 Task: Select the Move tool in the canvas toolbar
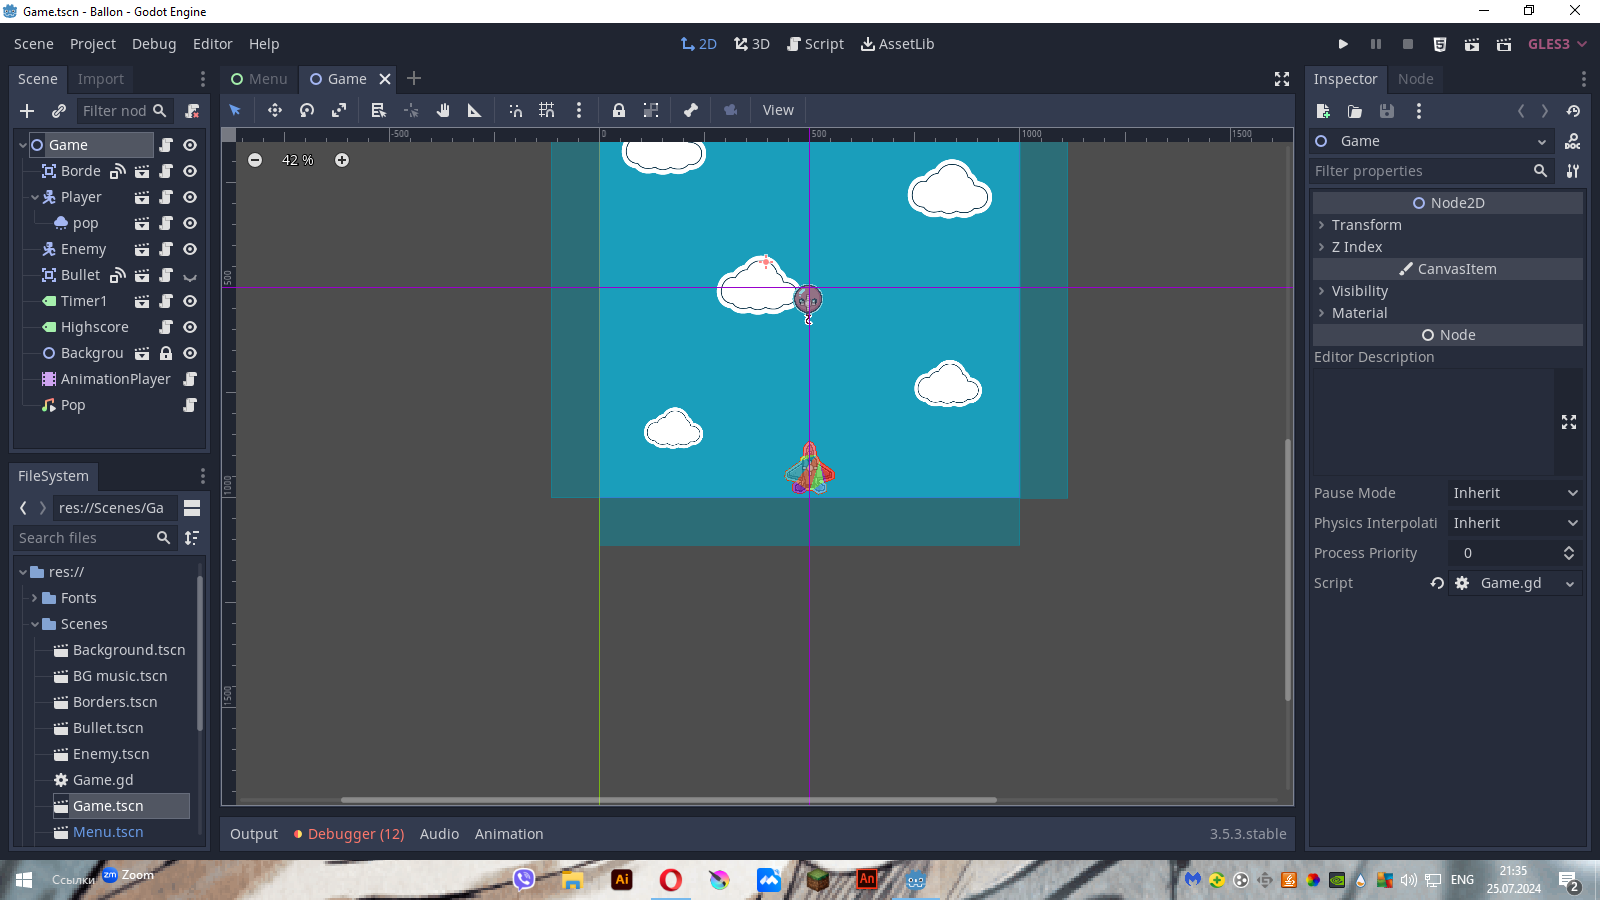(275, 110)
